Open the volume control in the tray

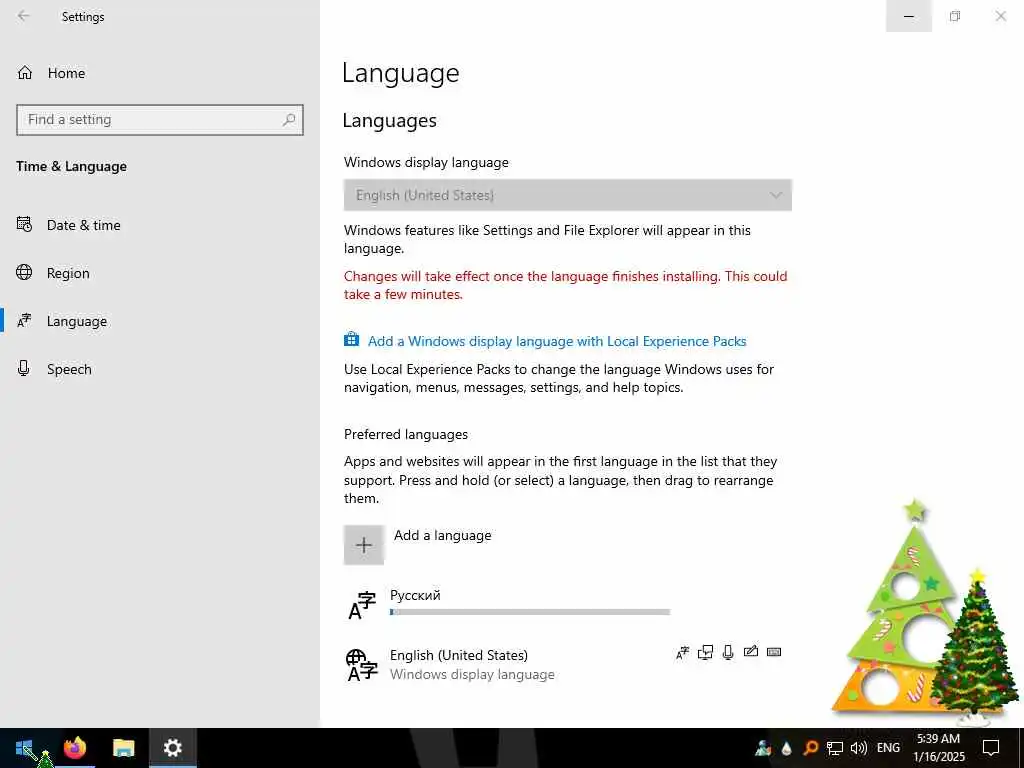(859, 748)
